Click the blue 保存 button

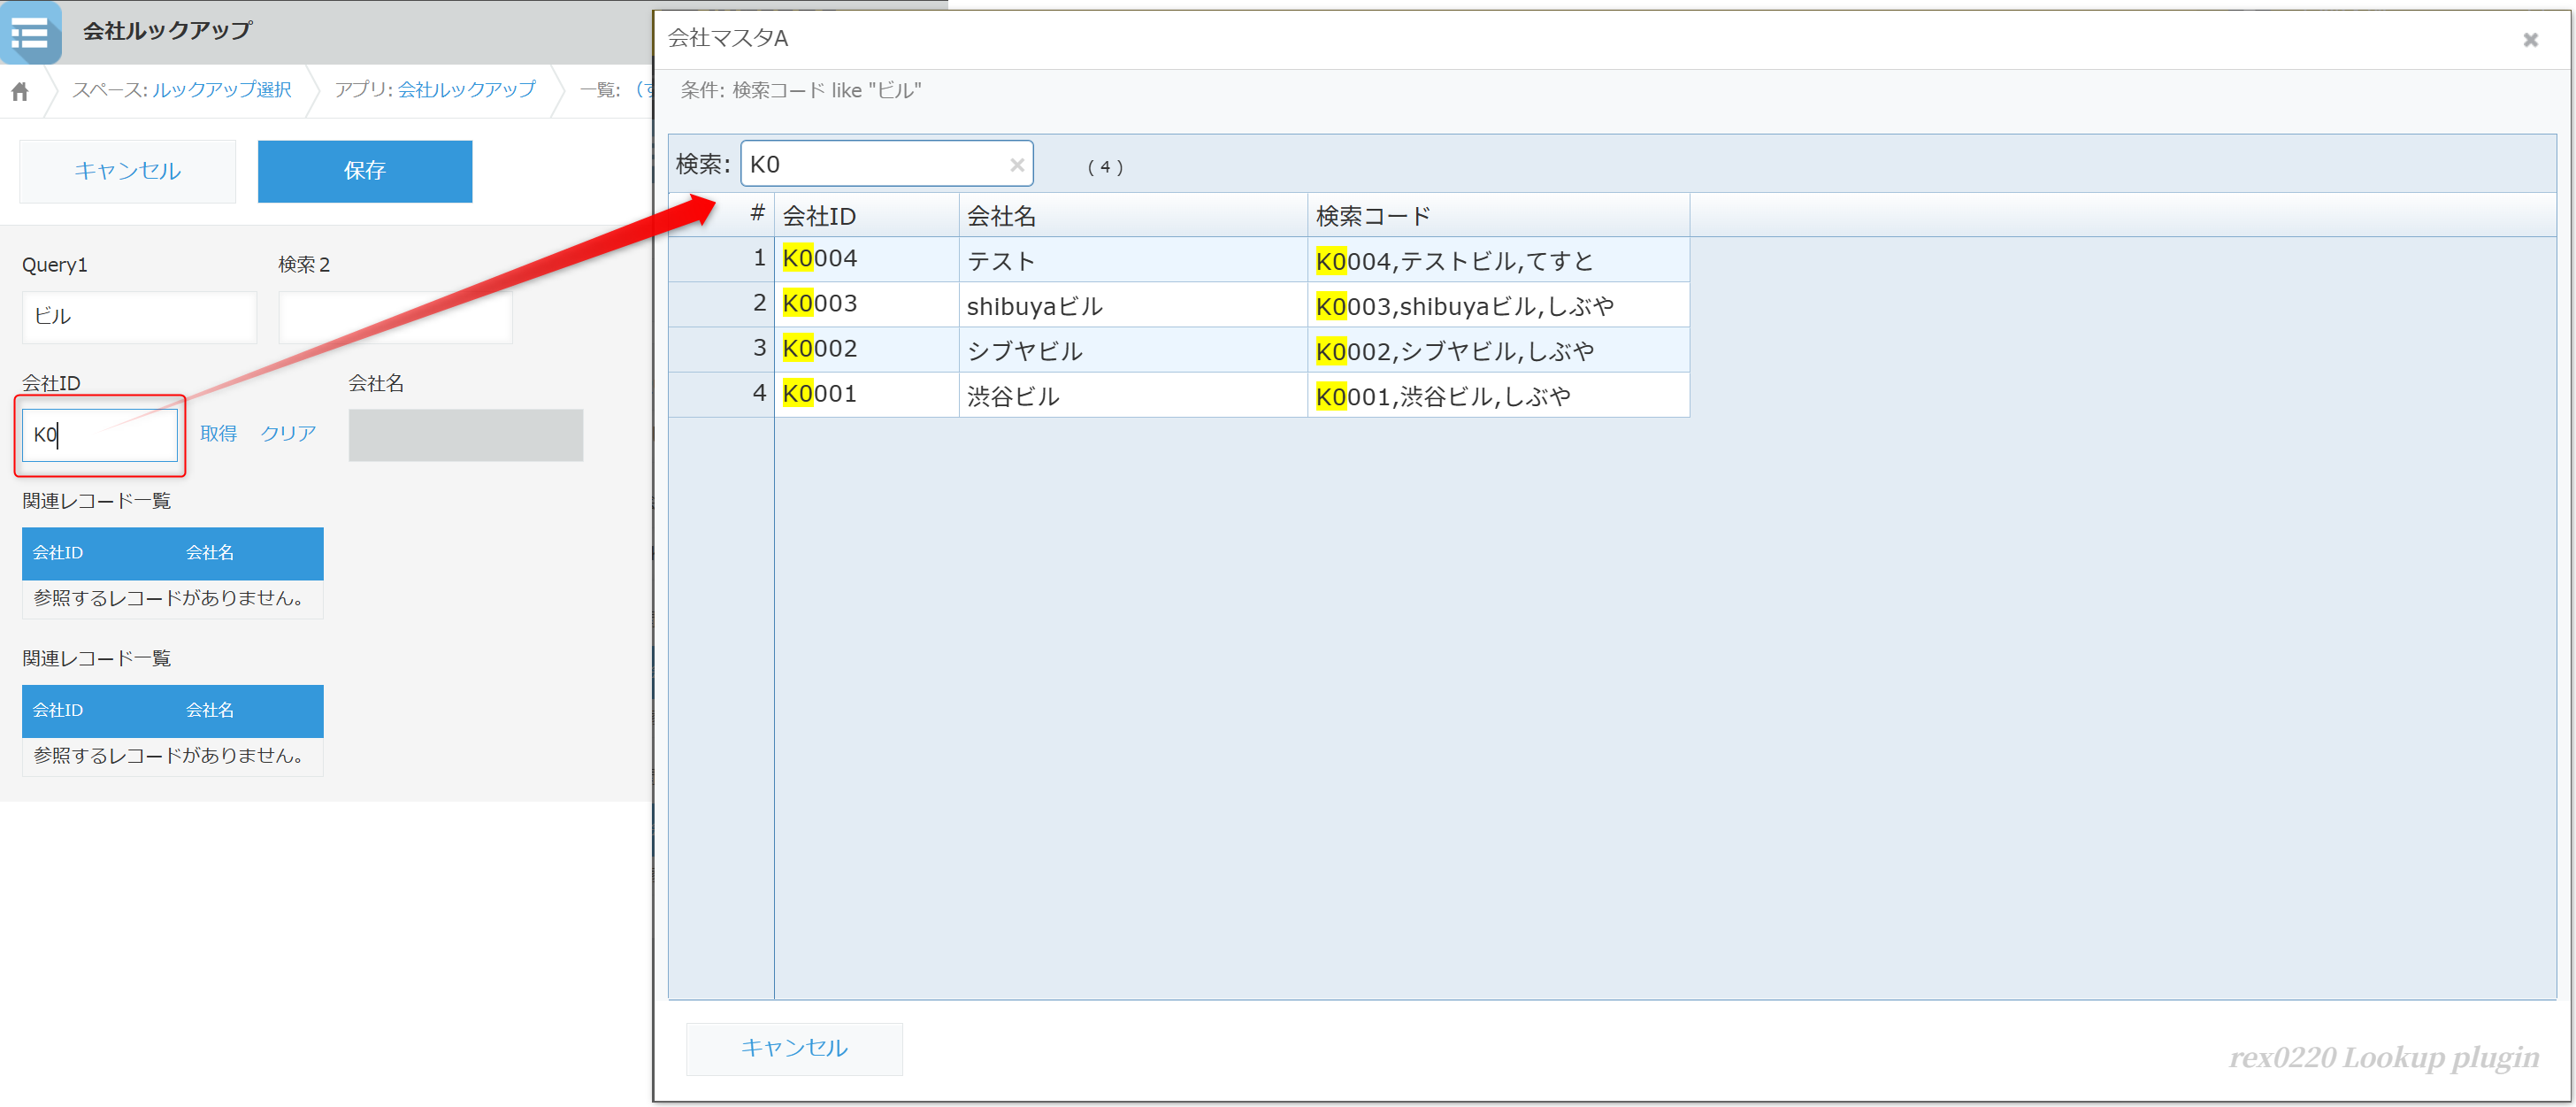[364, 171]
